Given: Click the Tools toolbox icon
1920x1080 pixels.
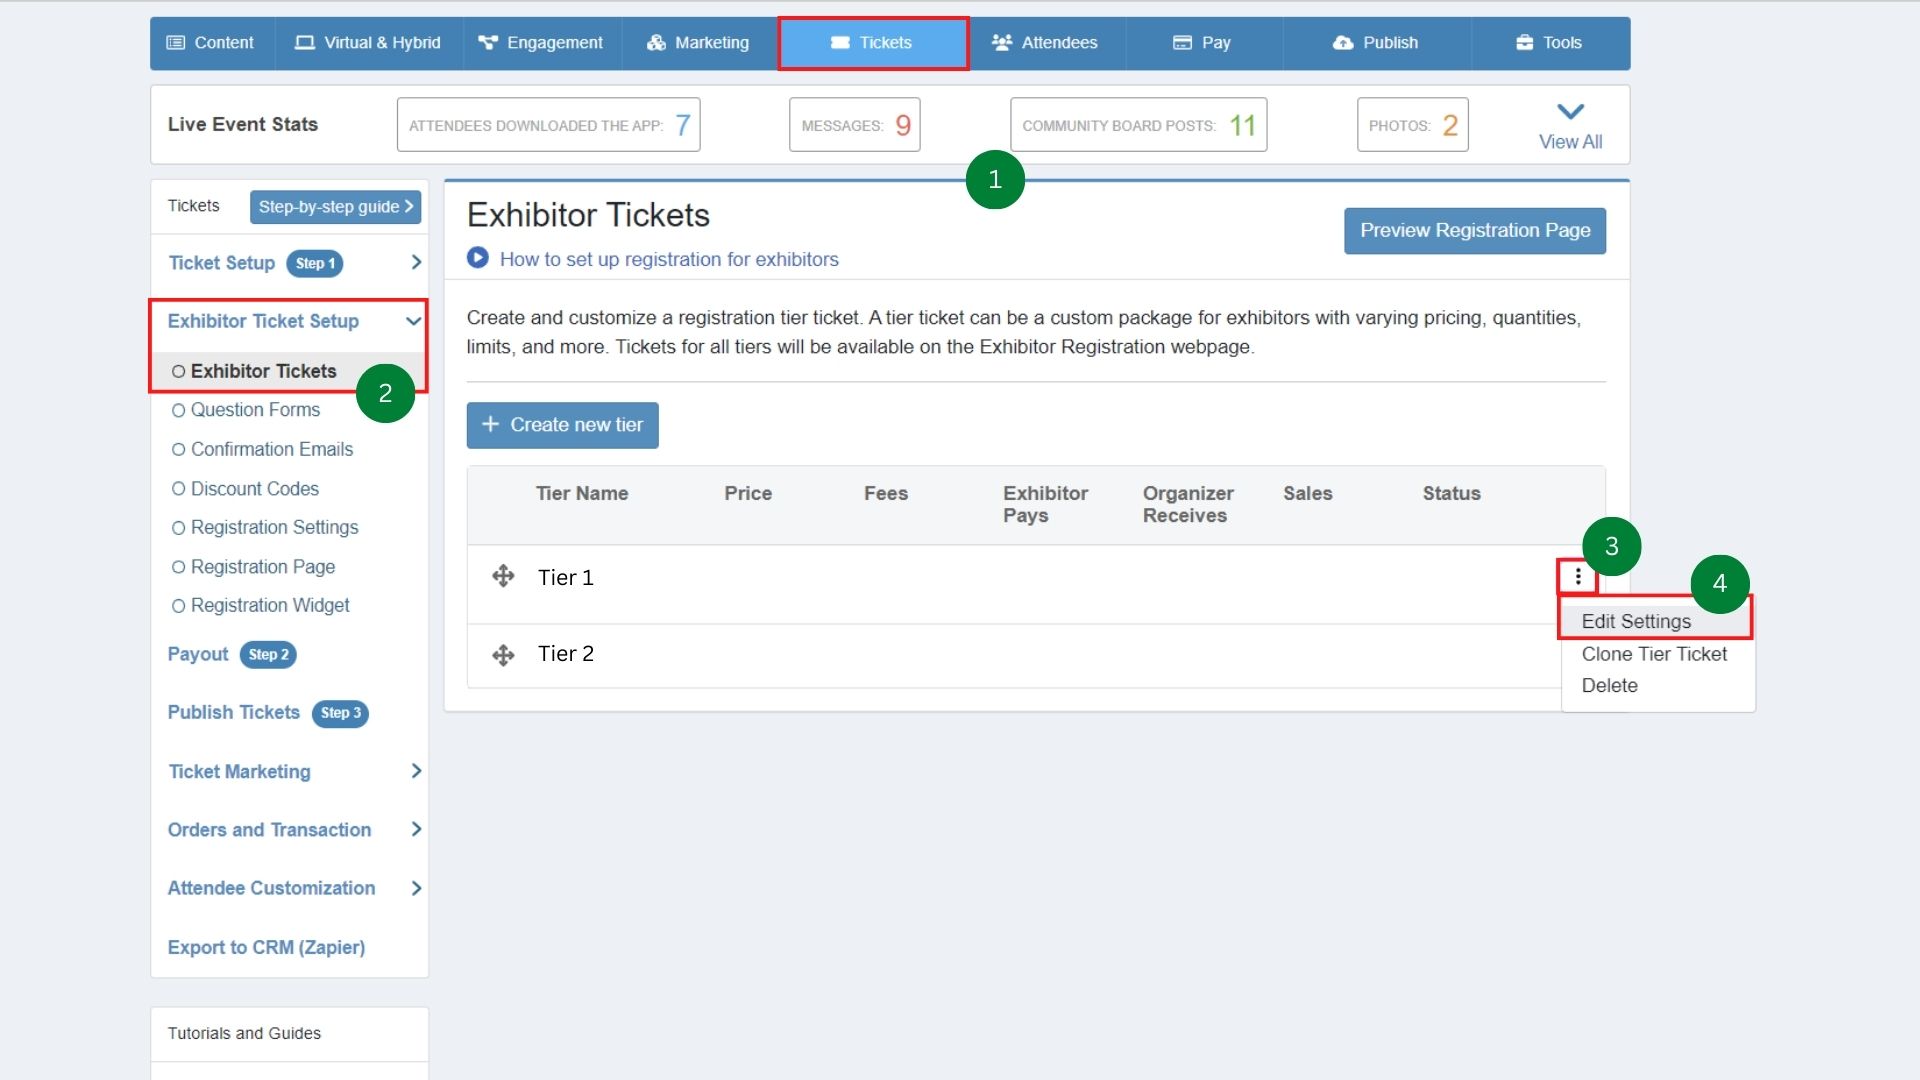Looking at the screenshot, I should pyautogui.click(x=1524, y=42).
